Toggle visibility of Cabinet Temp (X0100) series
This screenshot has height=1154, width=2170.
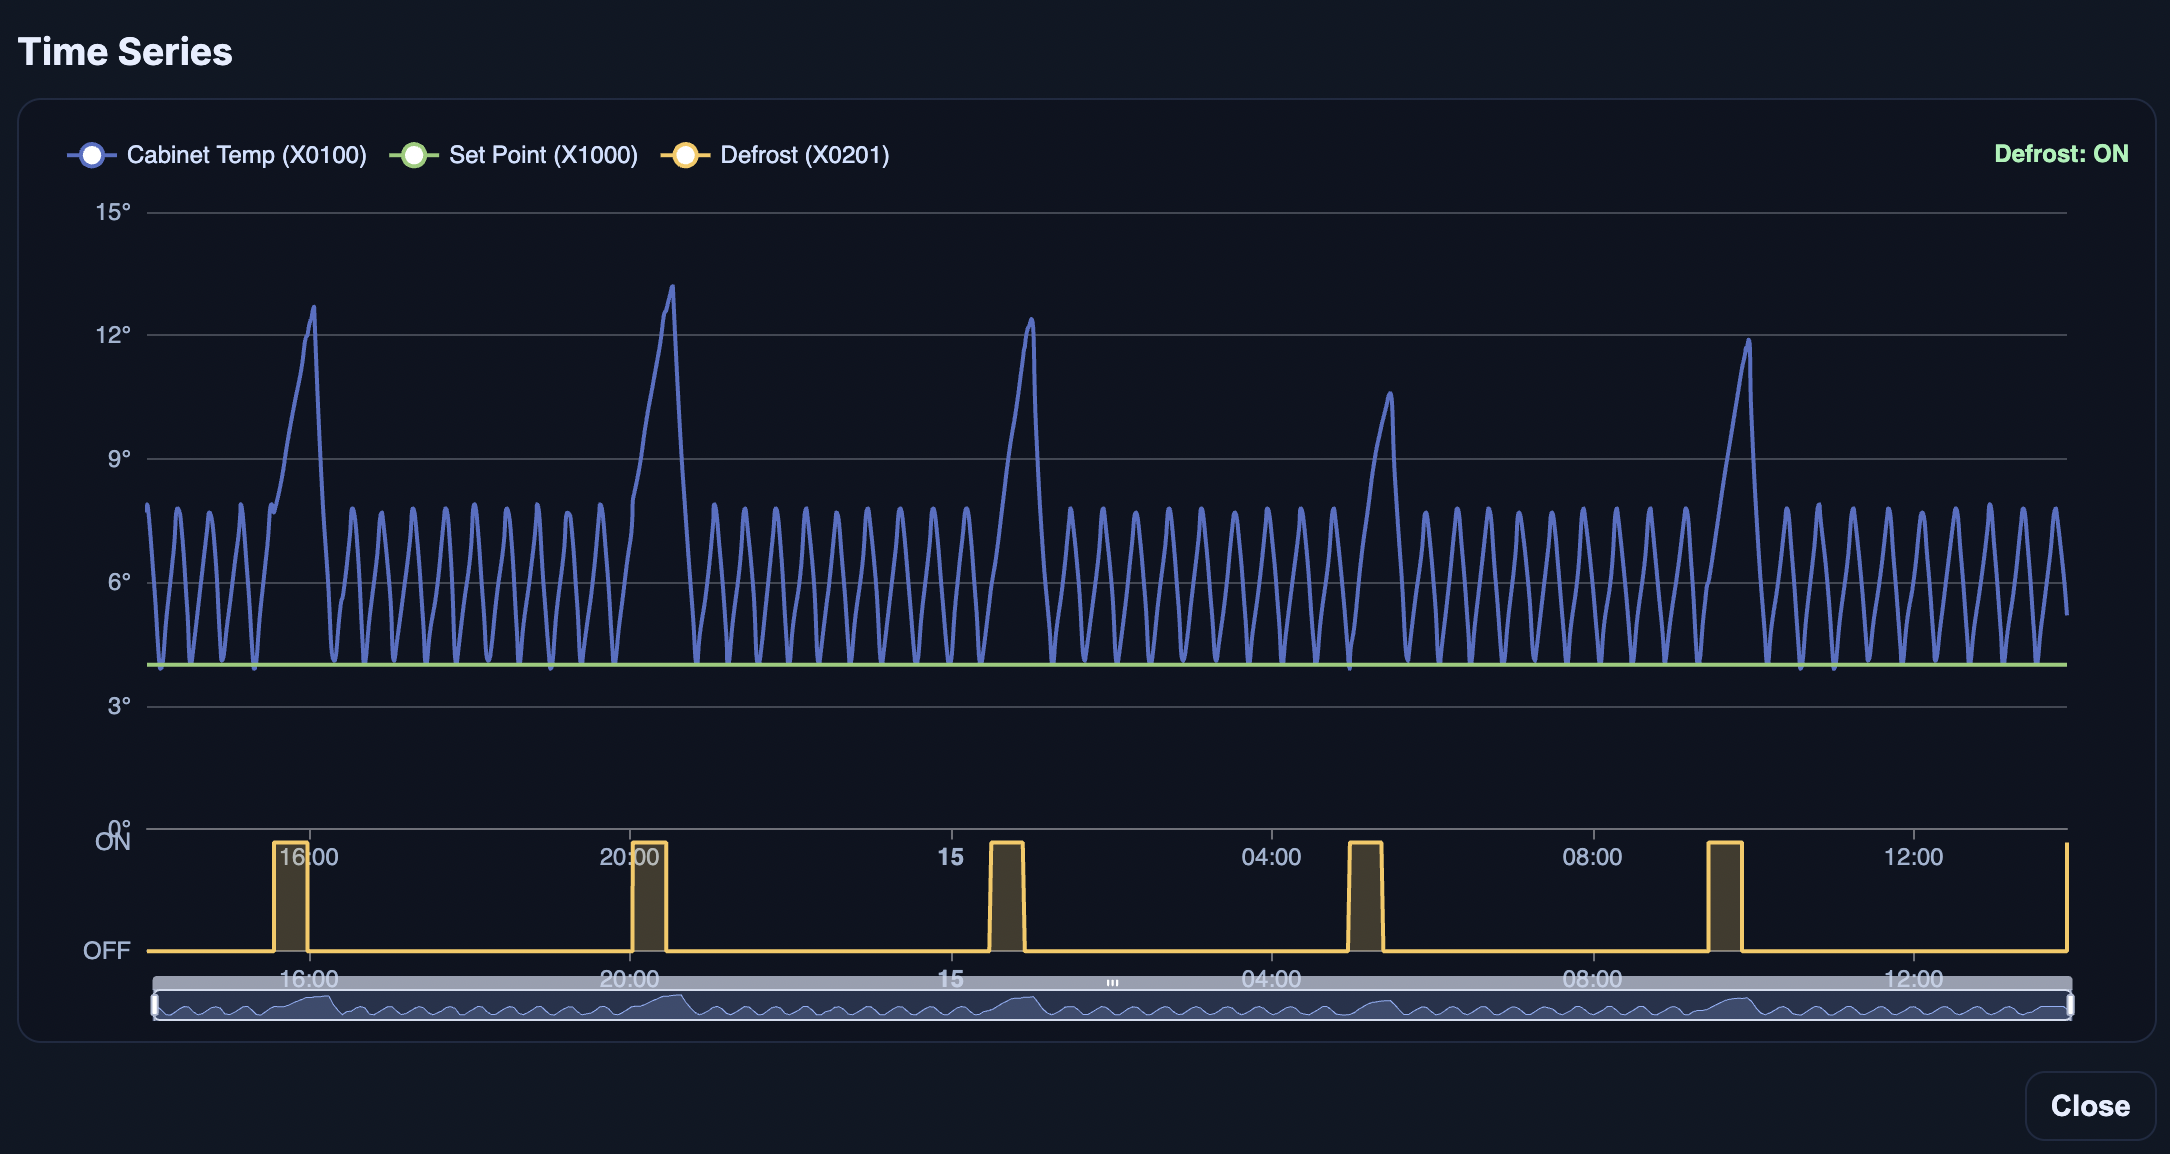click(246, 155)
